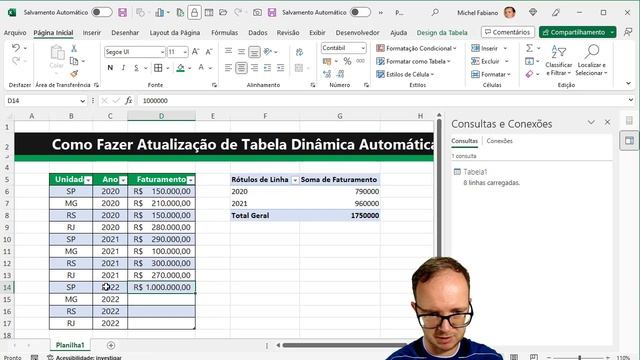Open the Design da Tabela tab
The height and width of the screenshot is (360, 640).
tap(442, 33)
